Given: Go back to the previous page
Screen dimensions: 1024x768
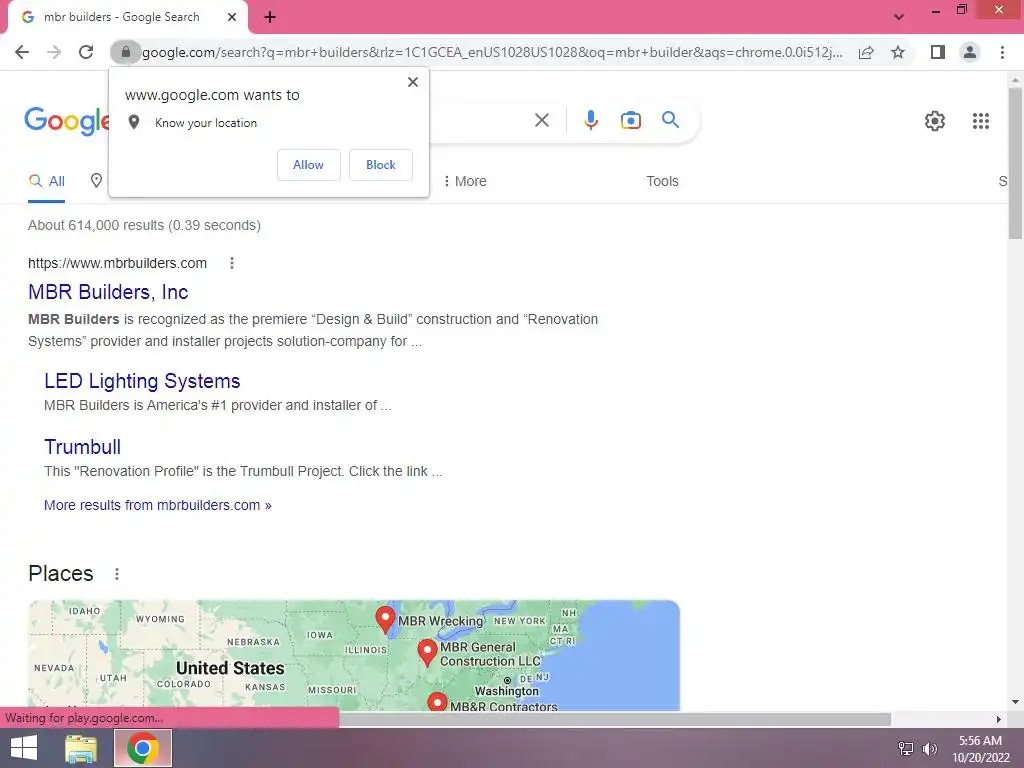Looking at the screenshot, I should 22,52.
